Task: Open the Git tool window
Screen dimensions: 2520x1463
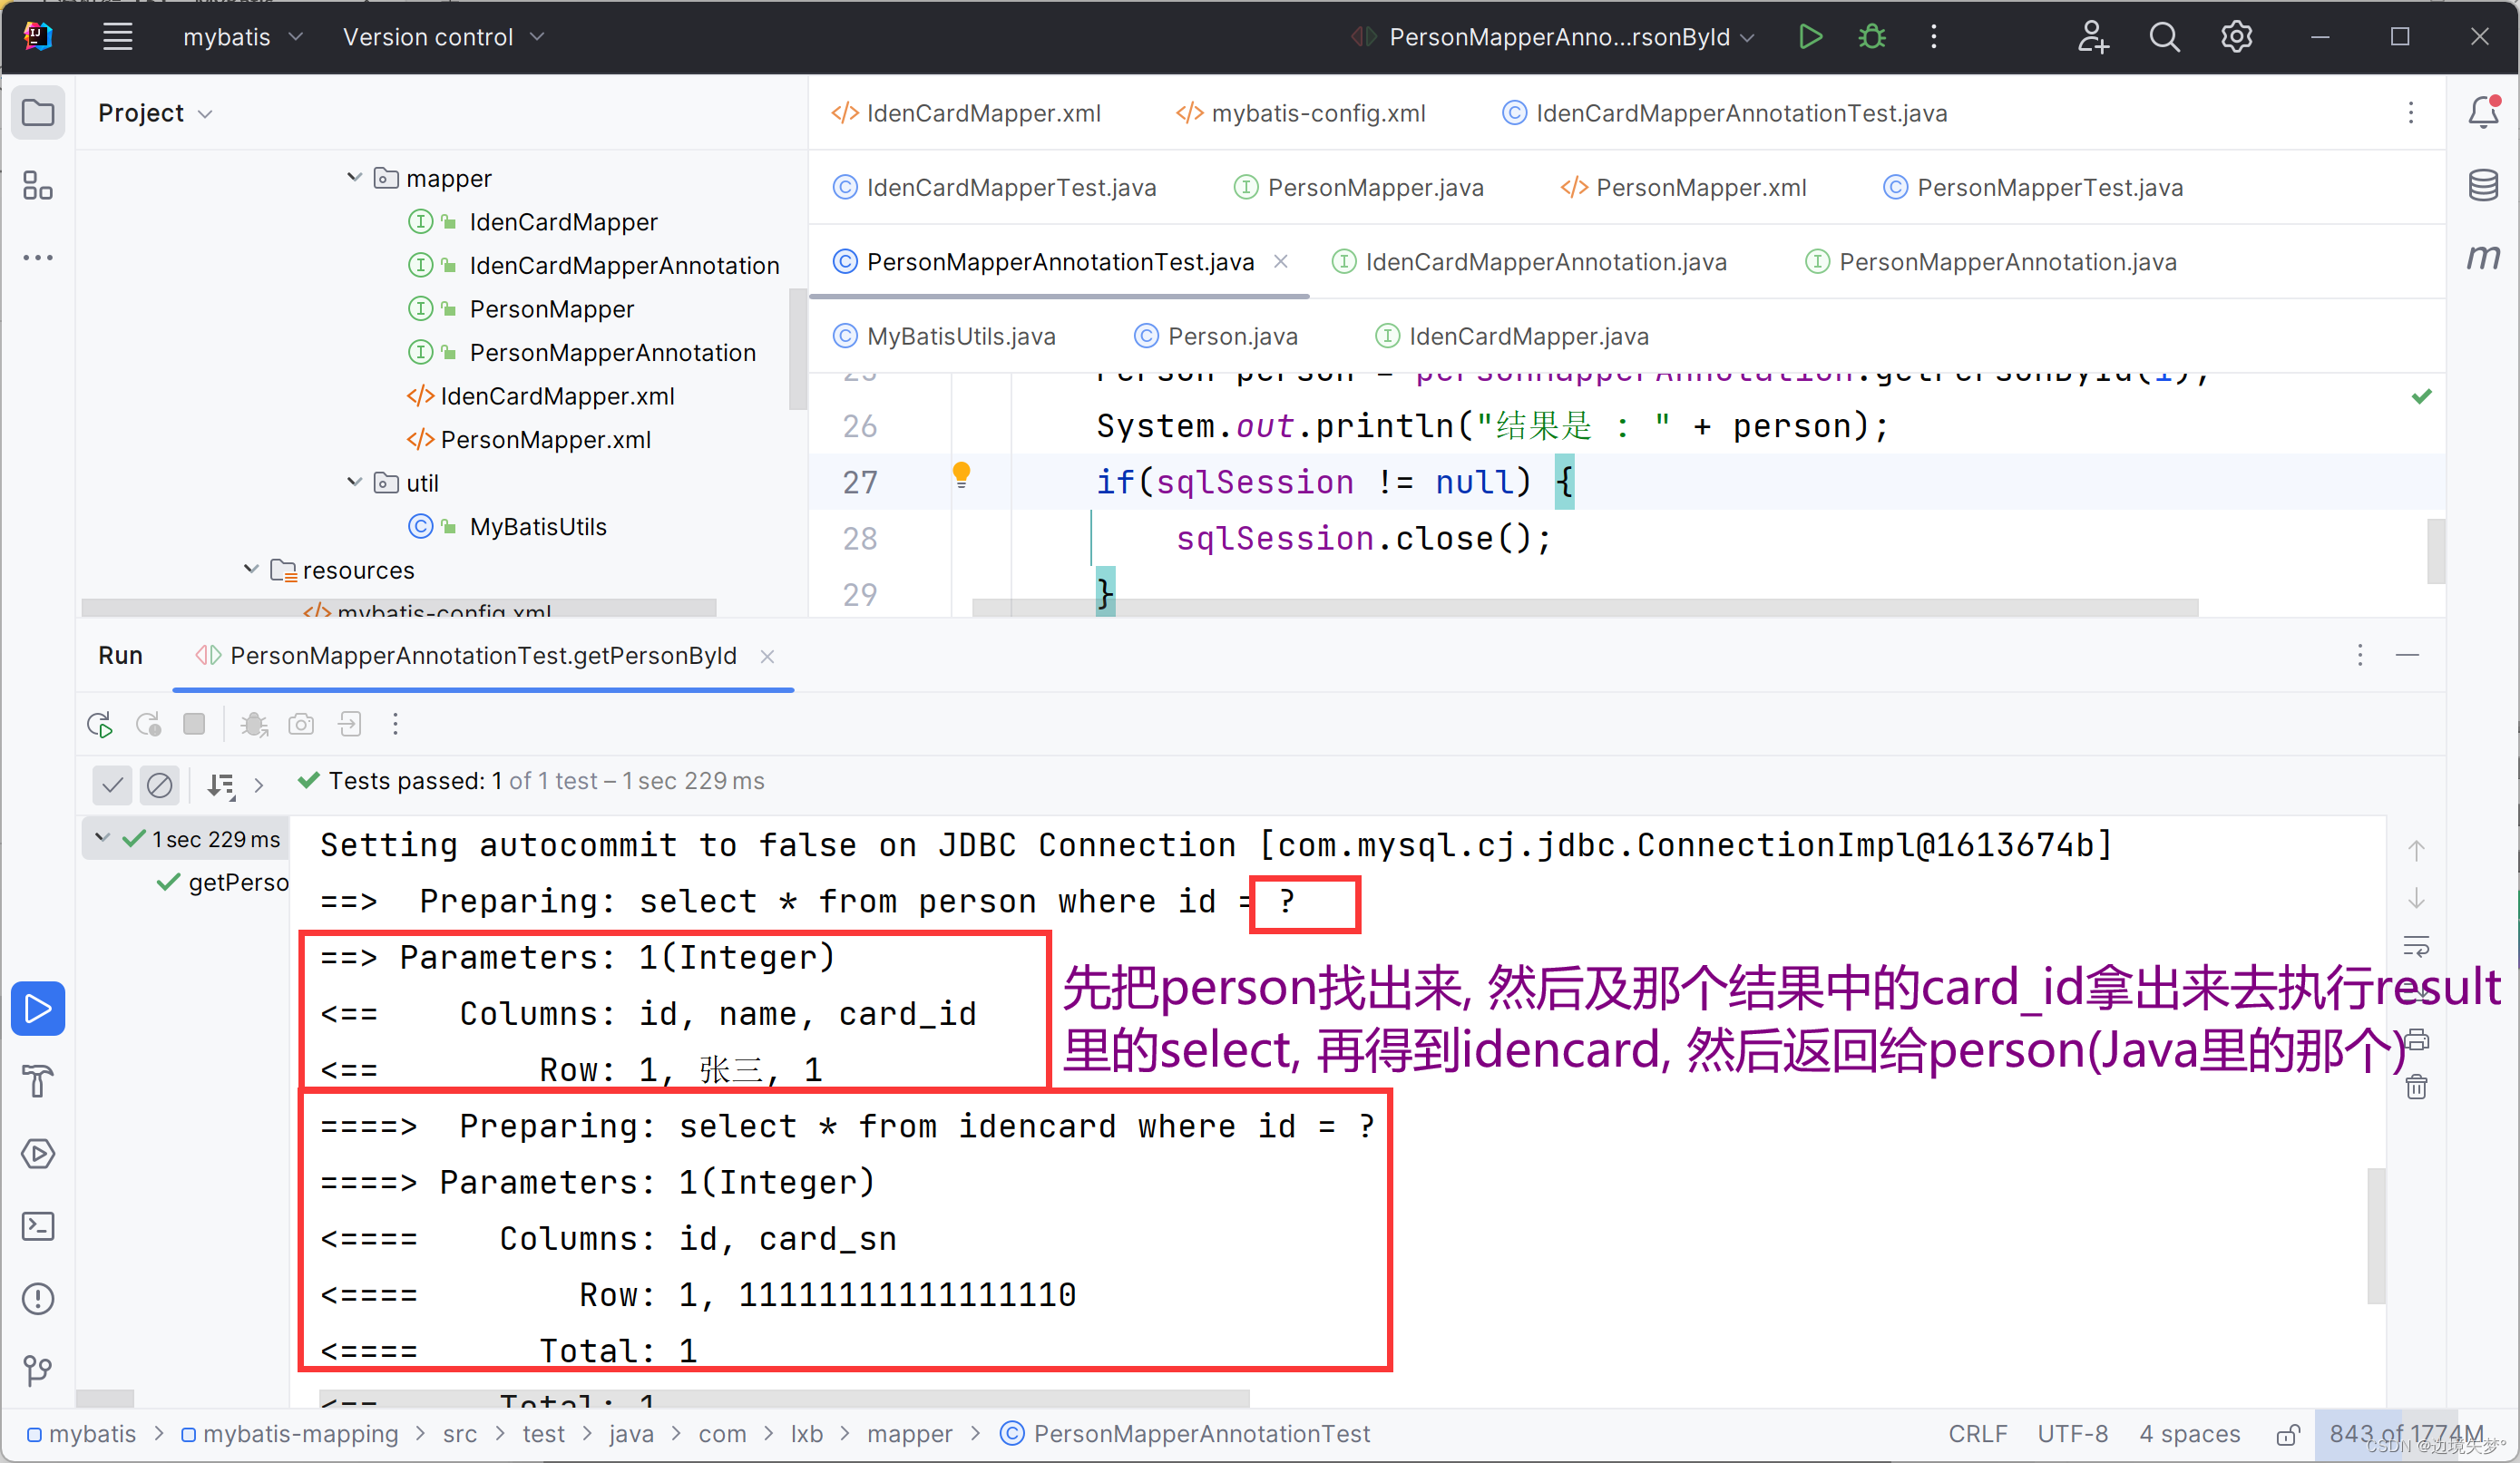Action: point(38,1370)
